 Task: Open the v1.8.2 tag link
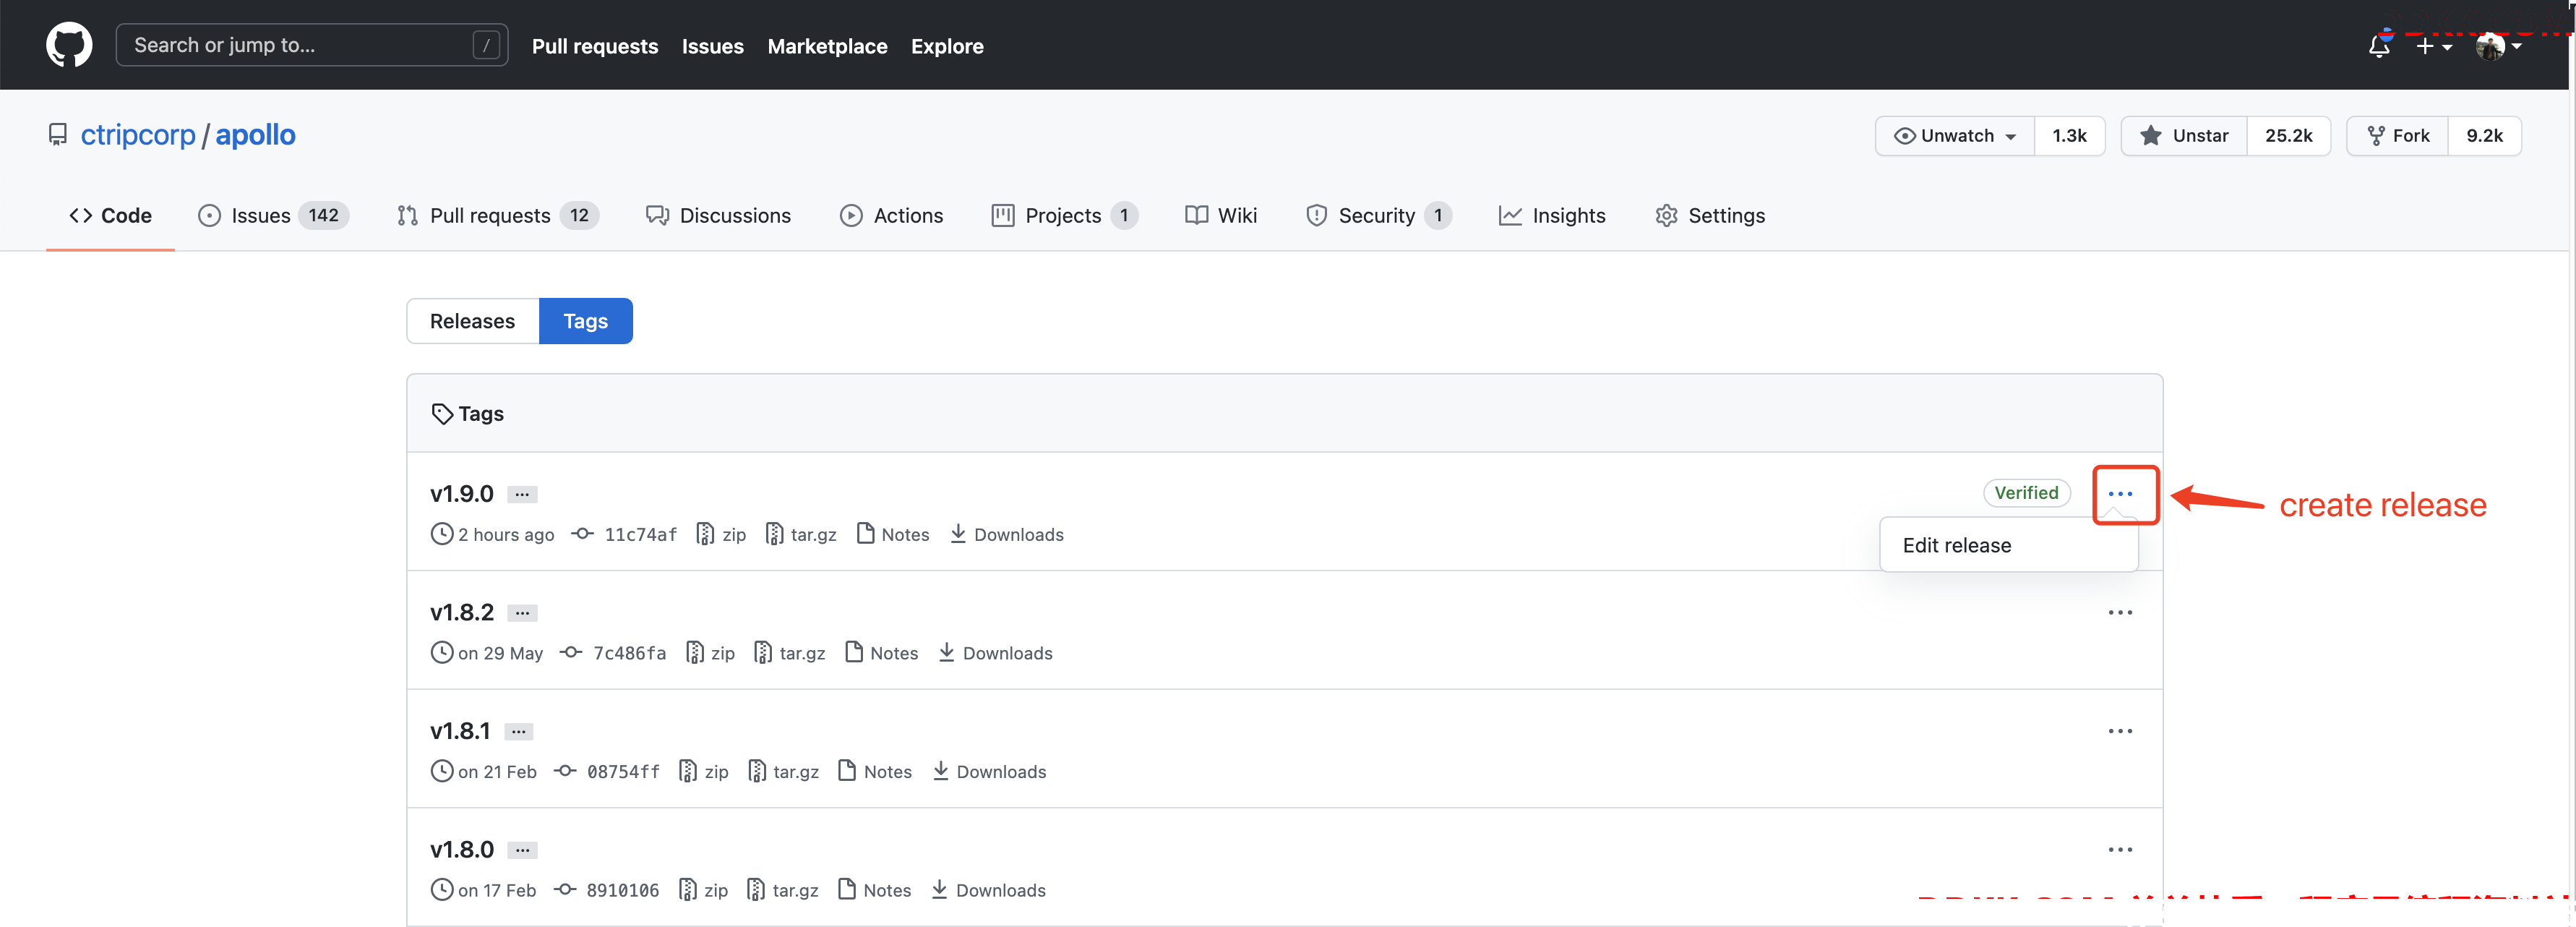click(x=461, y=613)
